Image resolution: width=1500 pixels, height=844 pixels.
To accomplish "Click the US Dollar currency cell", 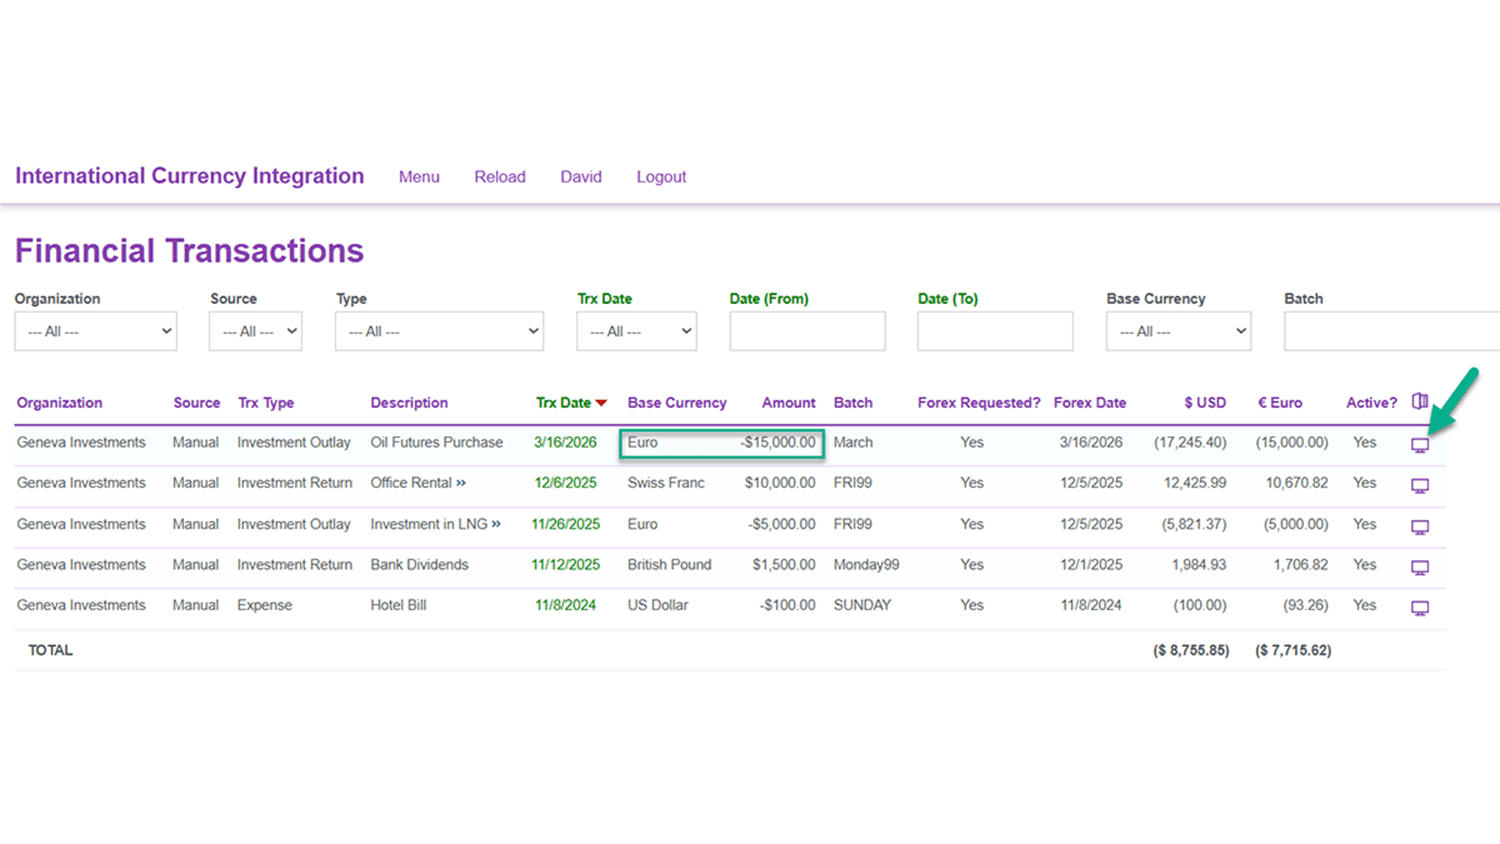I will coord(658,605).
